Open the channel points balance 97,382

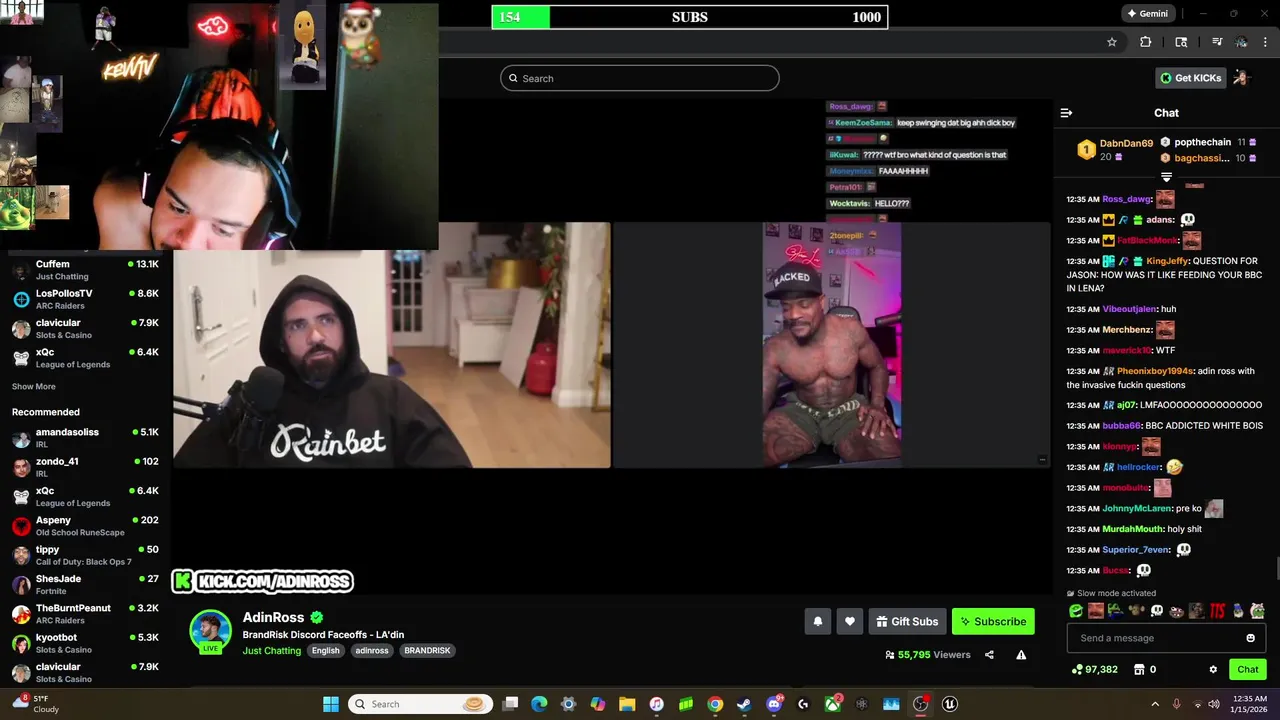[1094, 669]
